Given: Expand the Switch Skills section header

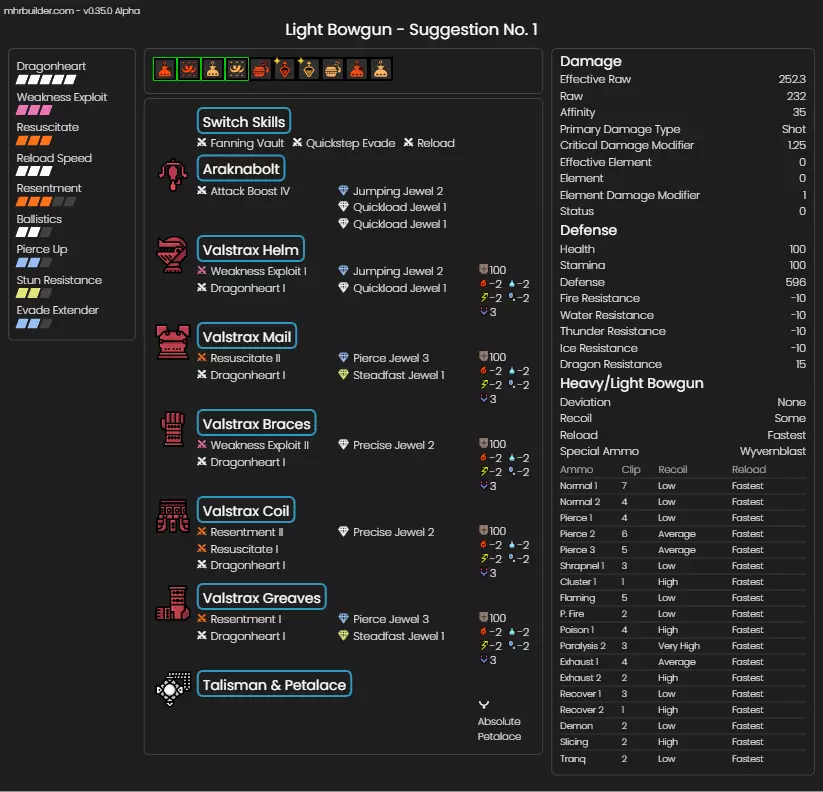Looking at the screenshot, I should 244,121.
